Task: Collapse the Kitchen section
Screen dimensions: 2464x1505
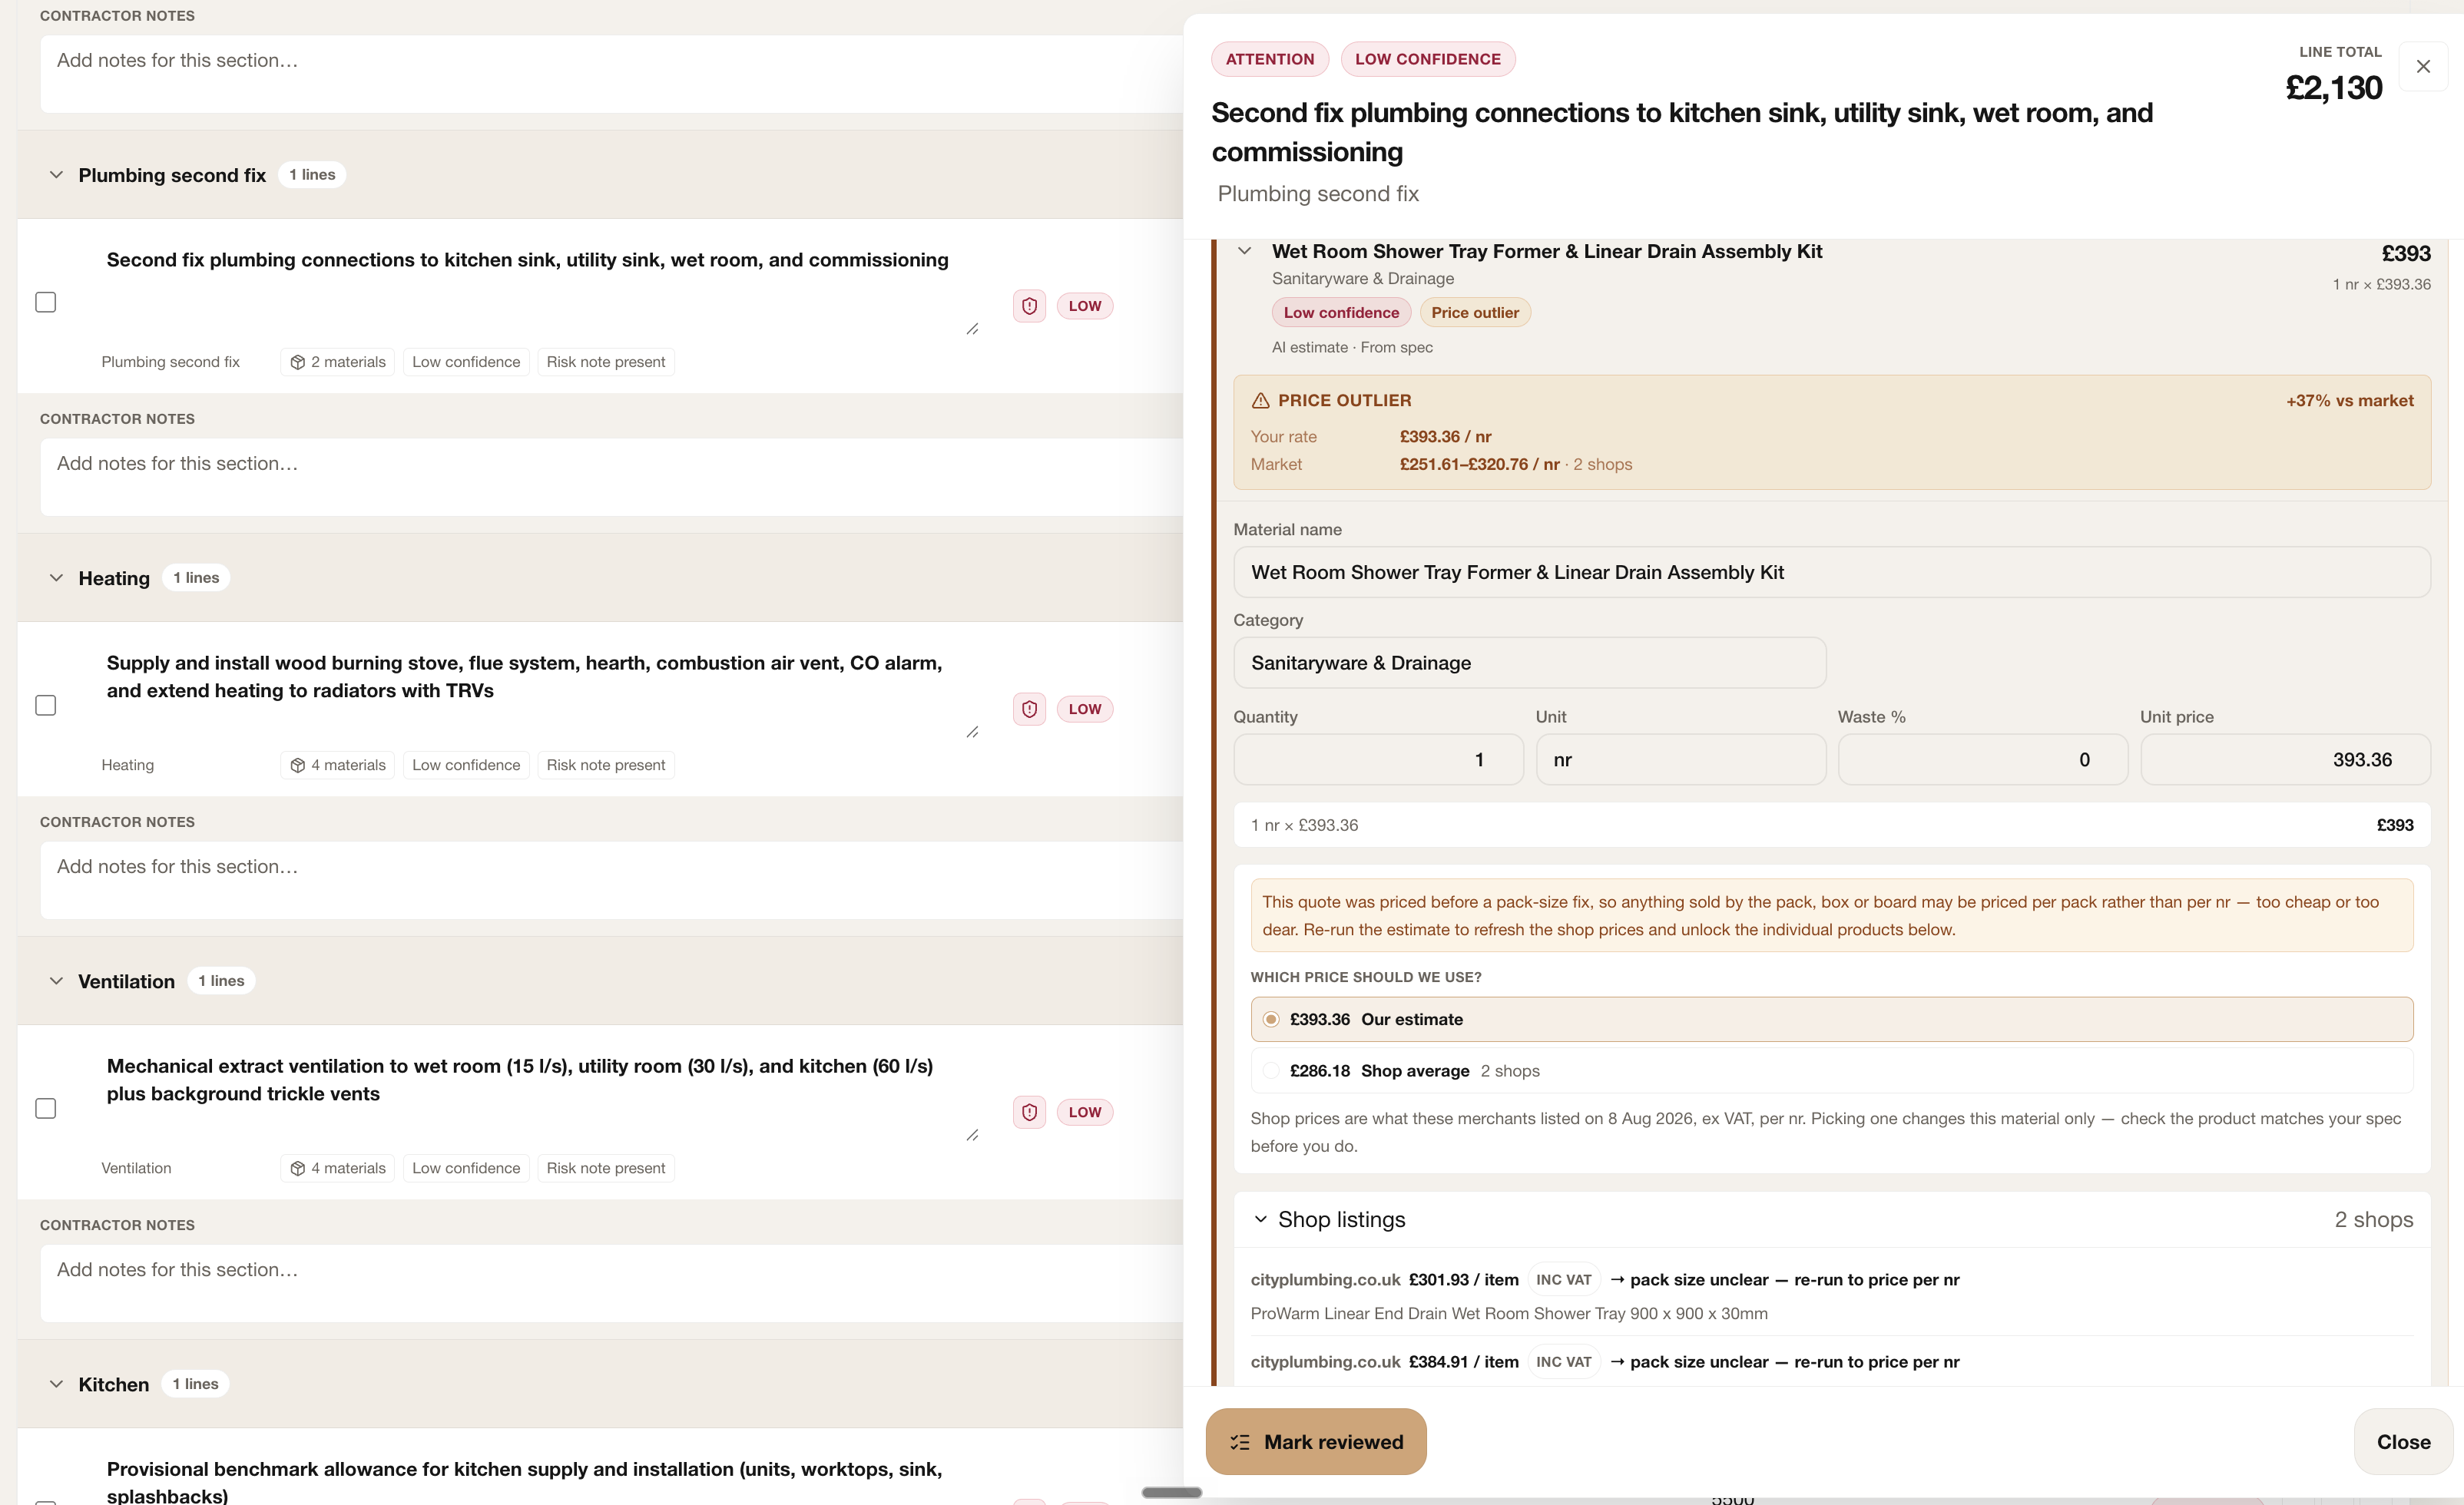Action: coord(56,1384)
